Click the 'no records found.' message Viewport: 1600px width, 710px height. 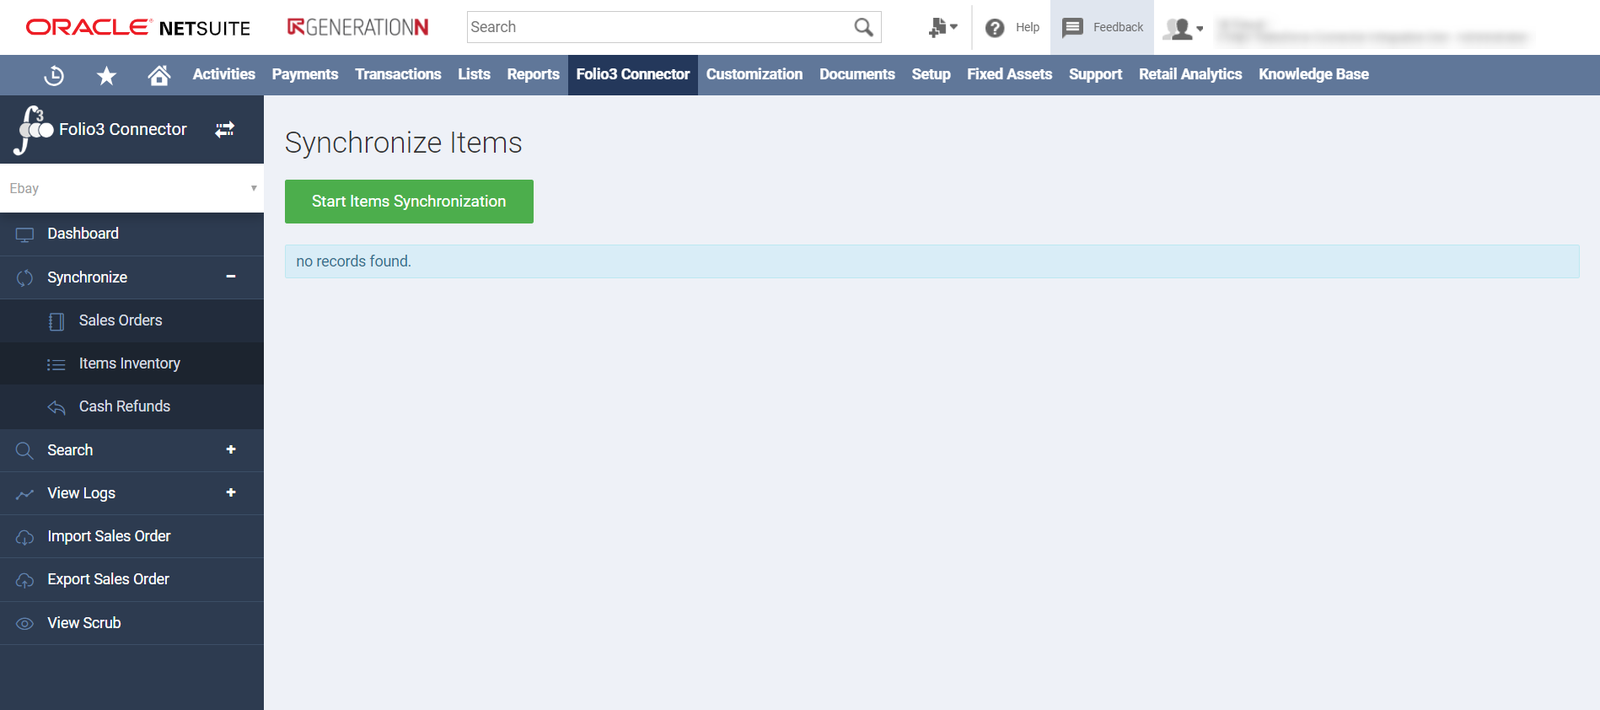[x=354, y=262]
